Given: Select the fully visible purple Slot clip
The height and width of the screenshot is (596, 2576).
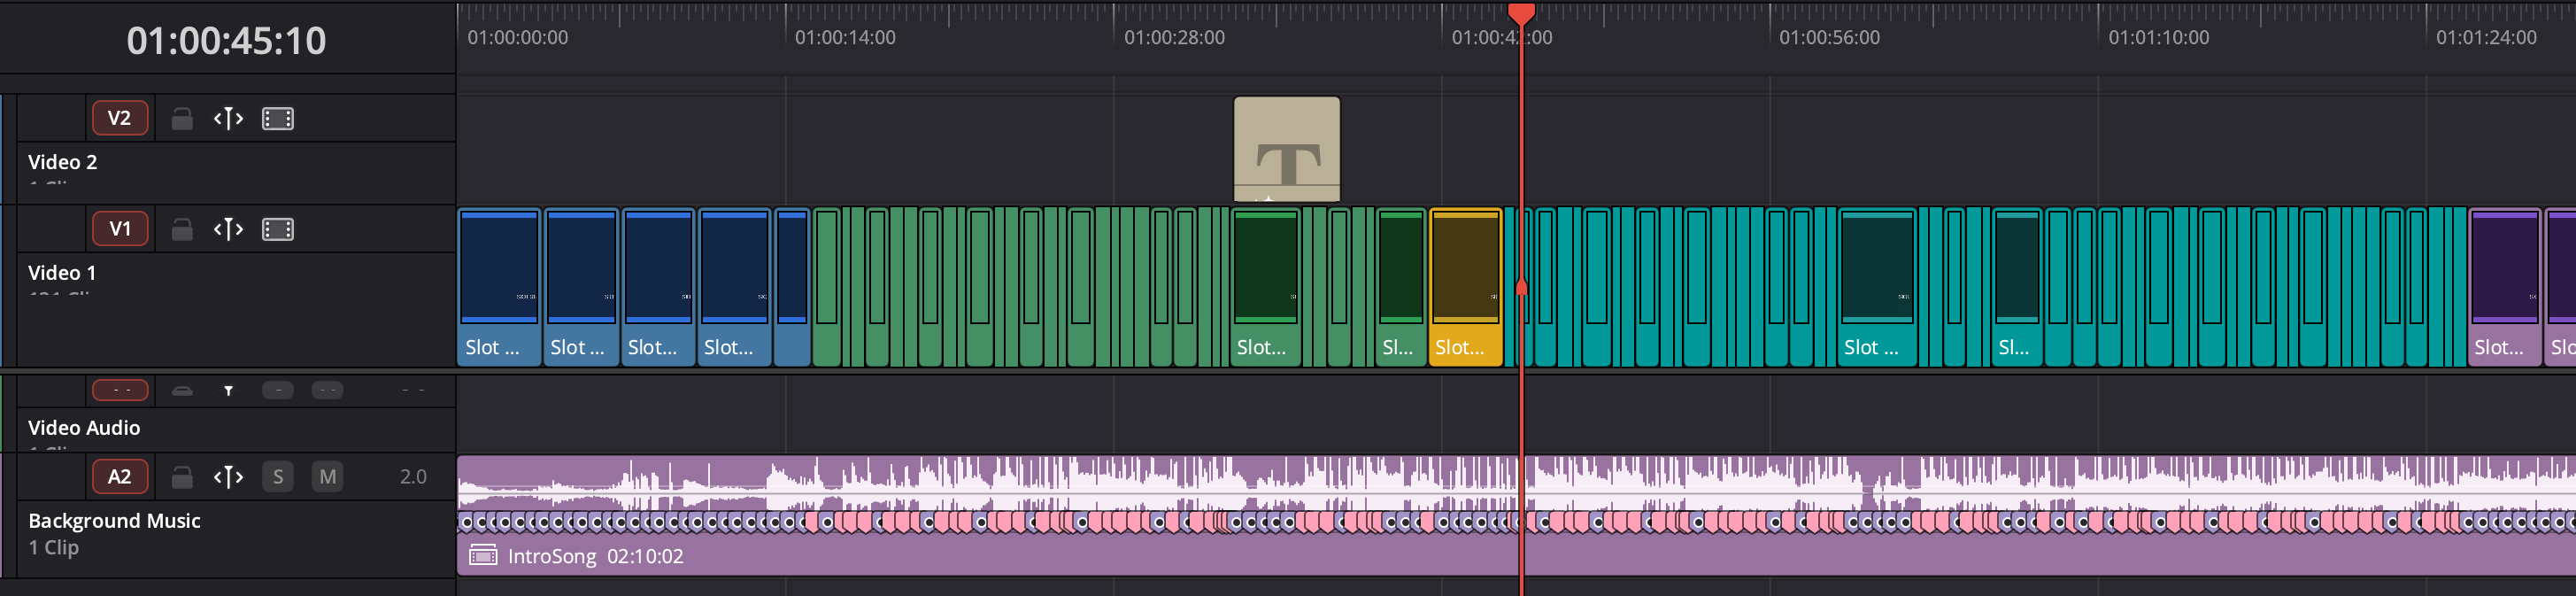Looking at the screenshot, I should [2505, 287].
